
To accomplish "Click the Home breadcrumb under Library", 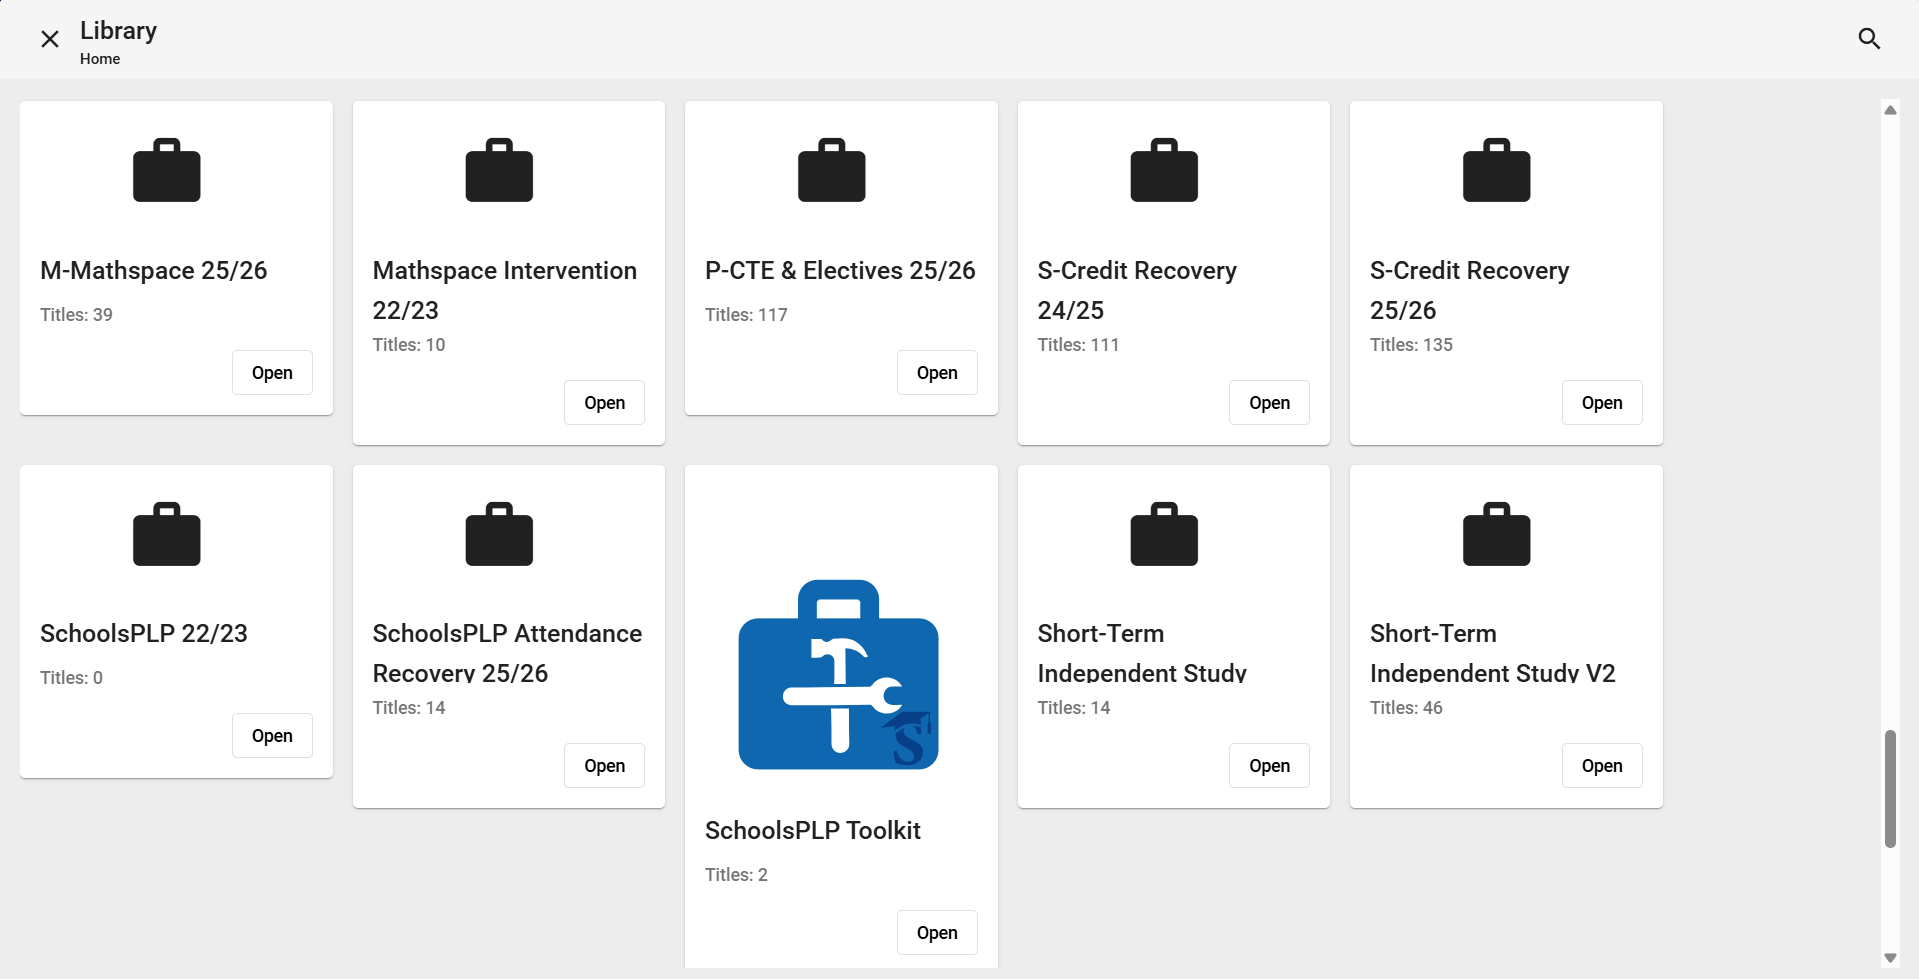I will click(100, 59).
